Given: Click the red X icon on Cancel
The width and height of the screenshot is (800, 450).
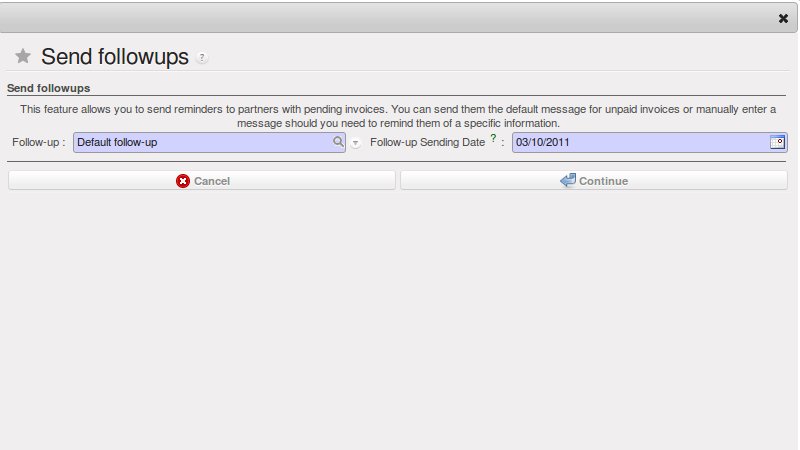Looking at the screenshot, I should coord(183,181).
